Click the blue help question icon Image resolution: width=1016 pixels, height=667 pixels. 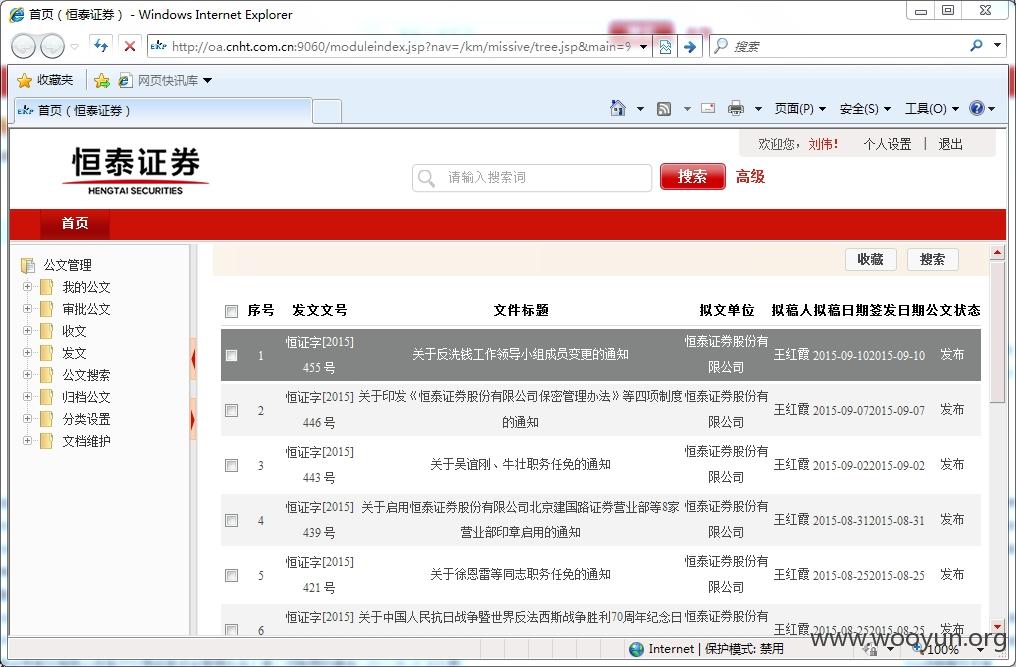click(x=976, y=108)
